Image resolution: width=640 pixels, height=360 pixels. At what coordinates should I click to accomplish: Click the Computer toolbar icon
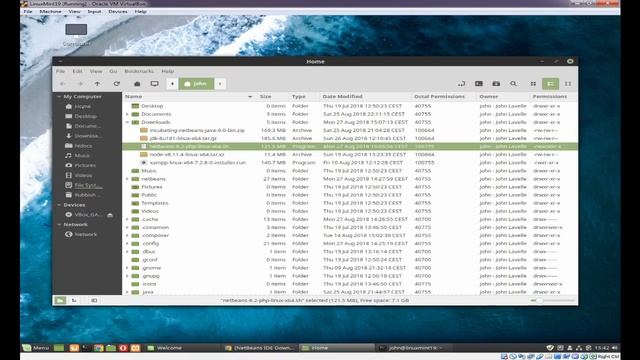pos(154,84)
